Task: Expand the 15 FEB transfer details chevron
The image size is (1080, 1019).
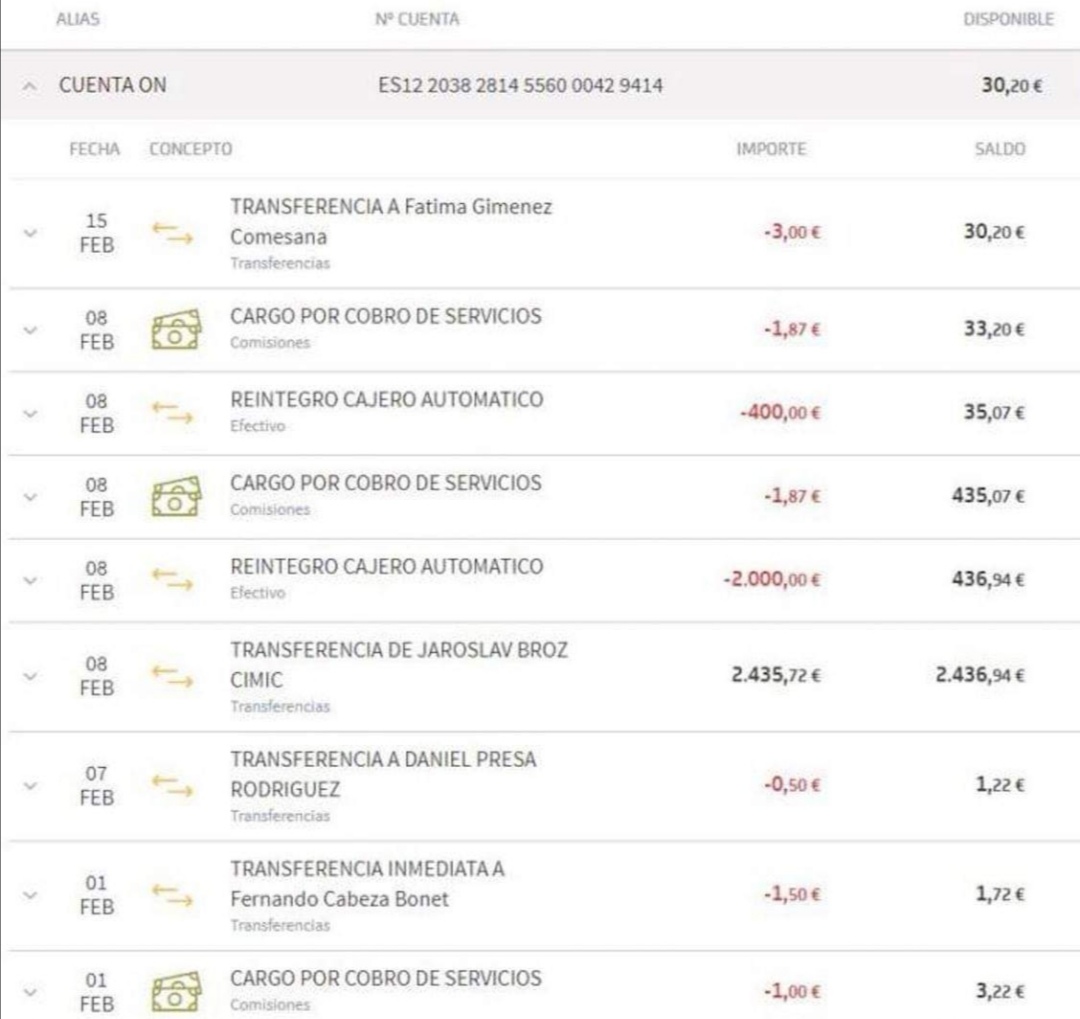Action: 31,233
